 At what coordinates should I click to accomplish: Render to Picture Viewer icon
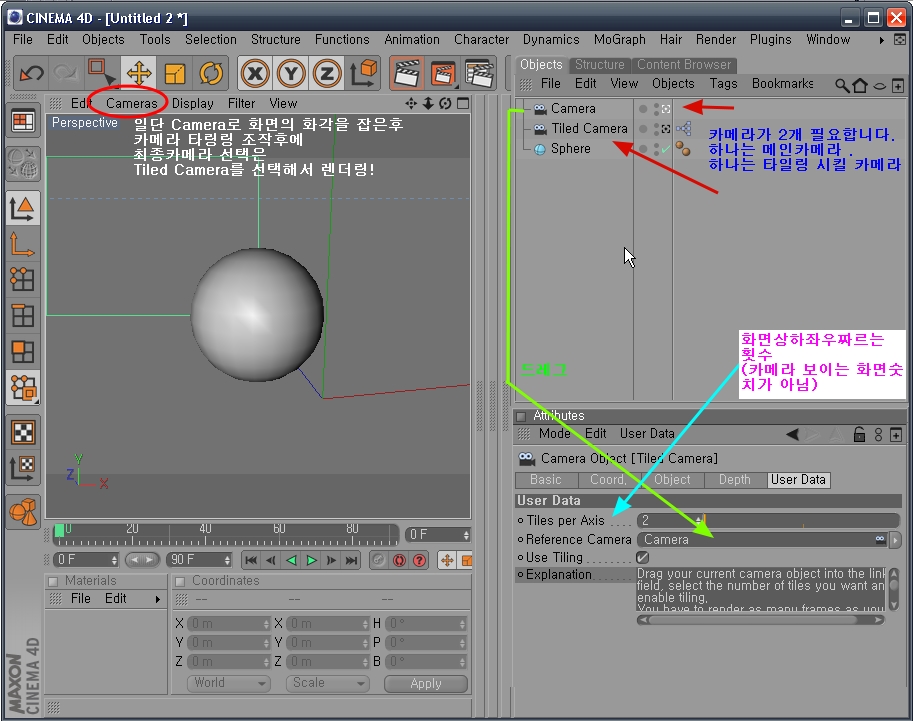443,73
